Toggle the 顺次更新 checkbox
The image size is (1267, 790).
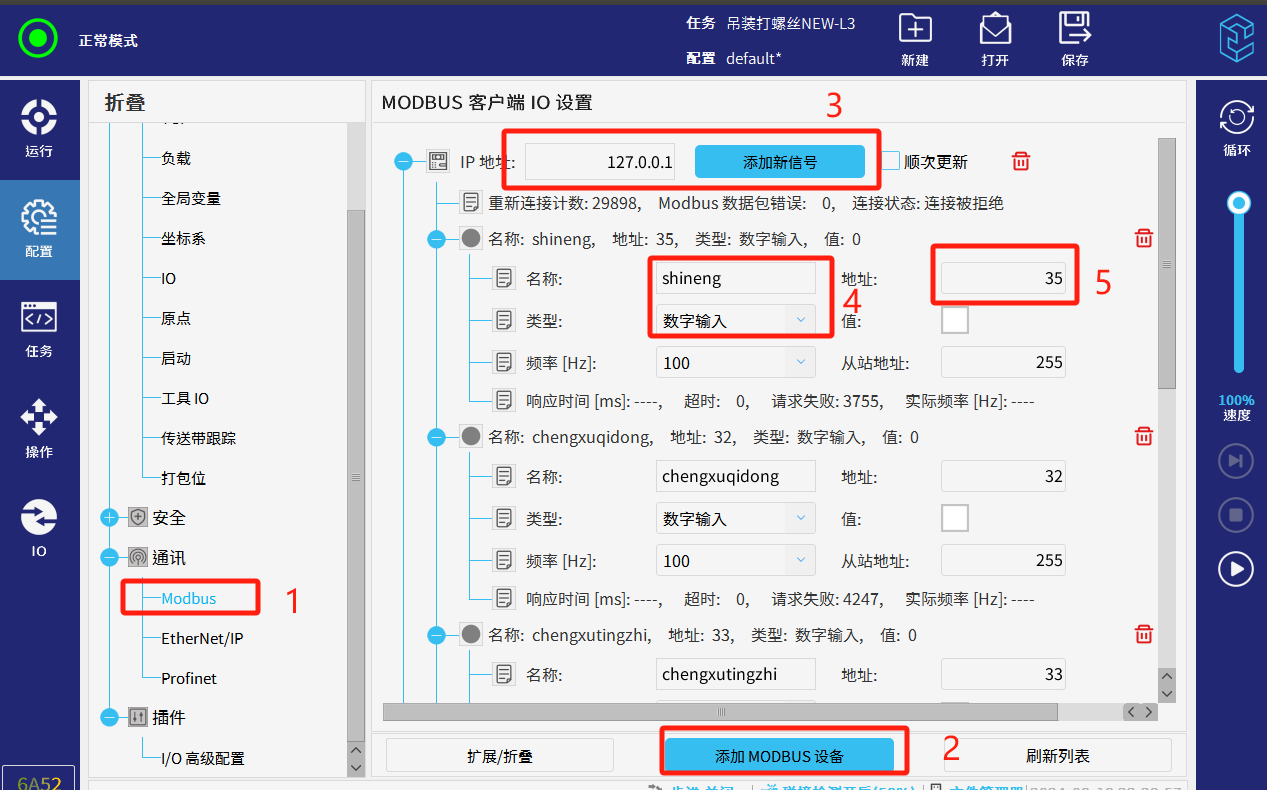[891, 161]
